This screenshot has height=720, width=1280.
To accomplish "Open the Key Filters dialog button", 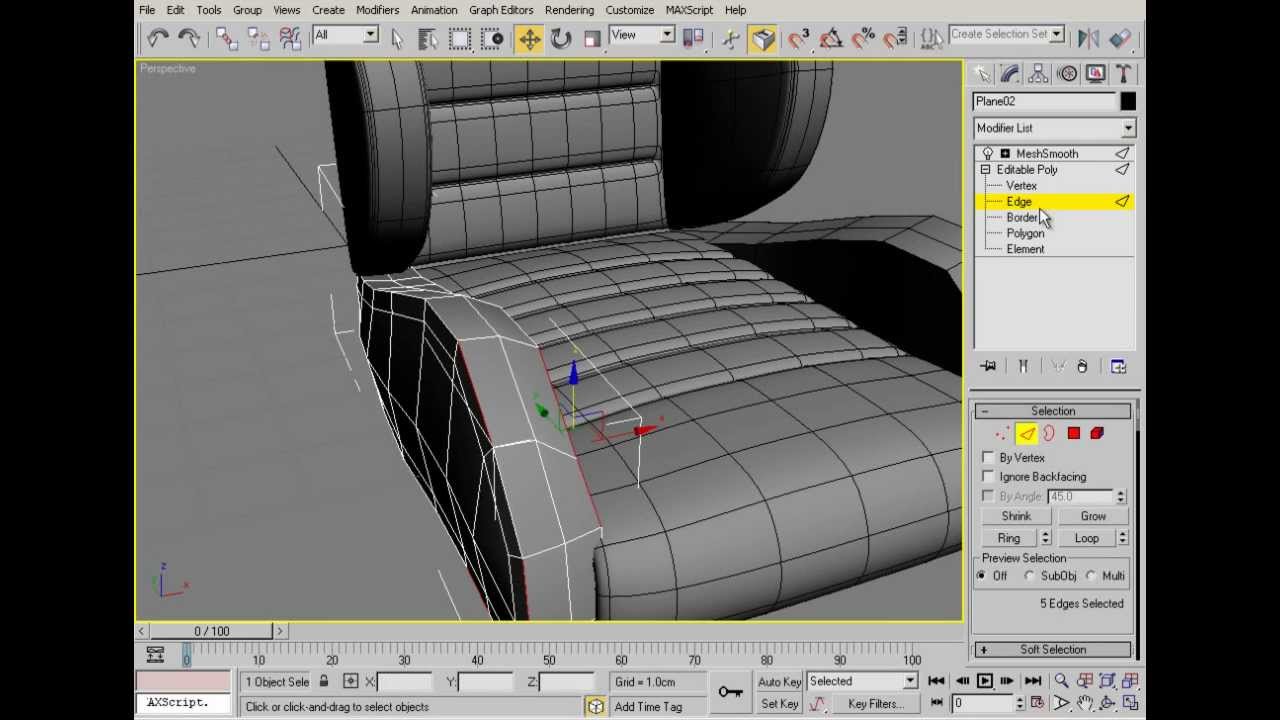I will click(876, 704).
